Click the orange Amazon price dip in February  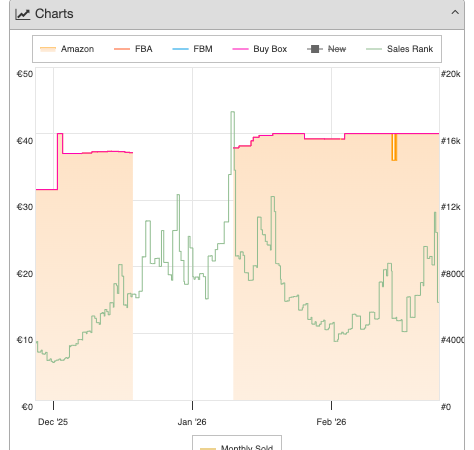[x=394, y=147]
